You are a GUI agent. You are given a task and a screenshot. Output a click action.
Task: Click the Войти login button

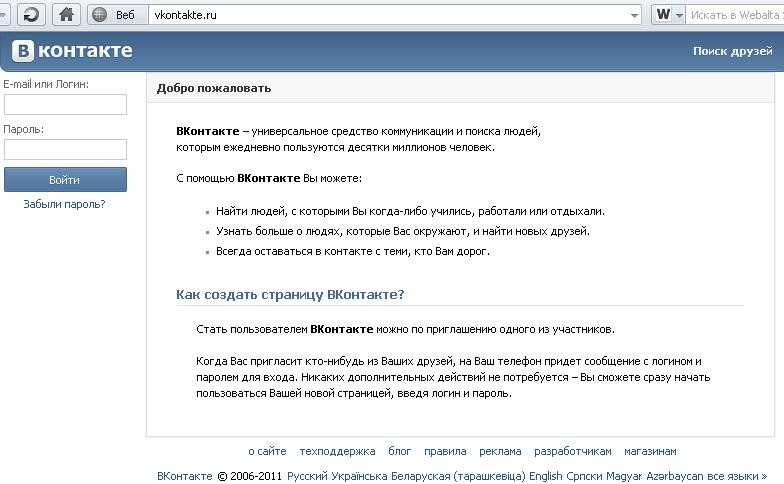[66, 180]
